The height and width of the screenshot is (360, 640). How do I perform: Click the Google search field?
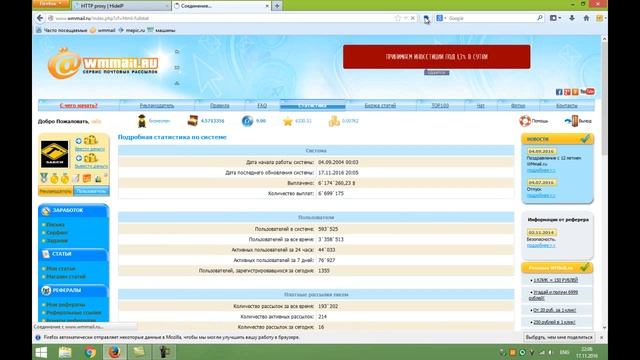490,18
